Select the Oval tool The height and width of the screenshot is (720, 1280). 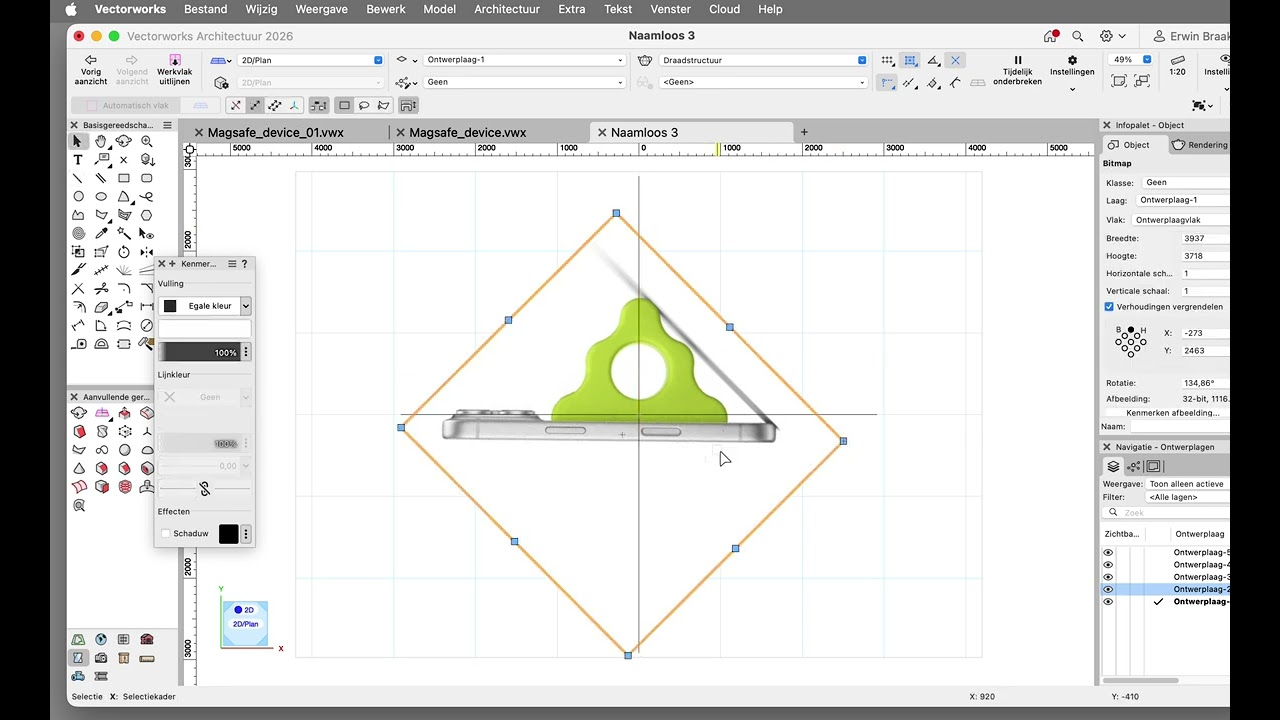click(x=101, y=197)
